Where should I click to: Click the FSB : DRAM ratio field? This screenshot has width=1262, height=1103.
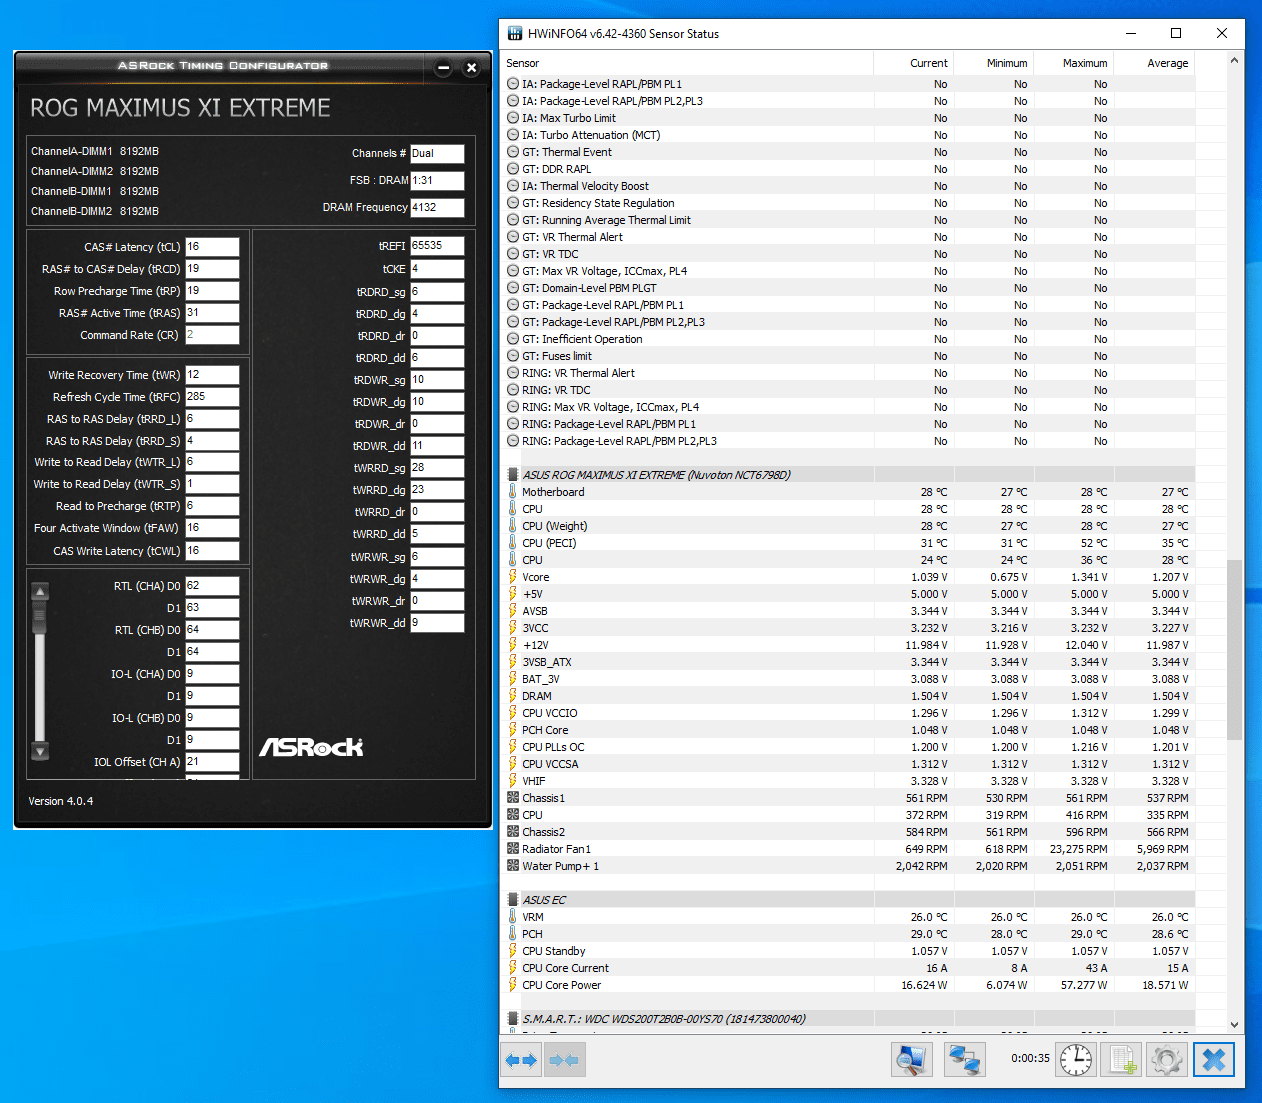pos(437,181)
